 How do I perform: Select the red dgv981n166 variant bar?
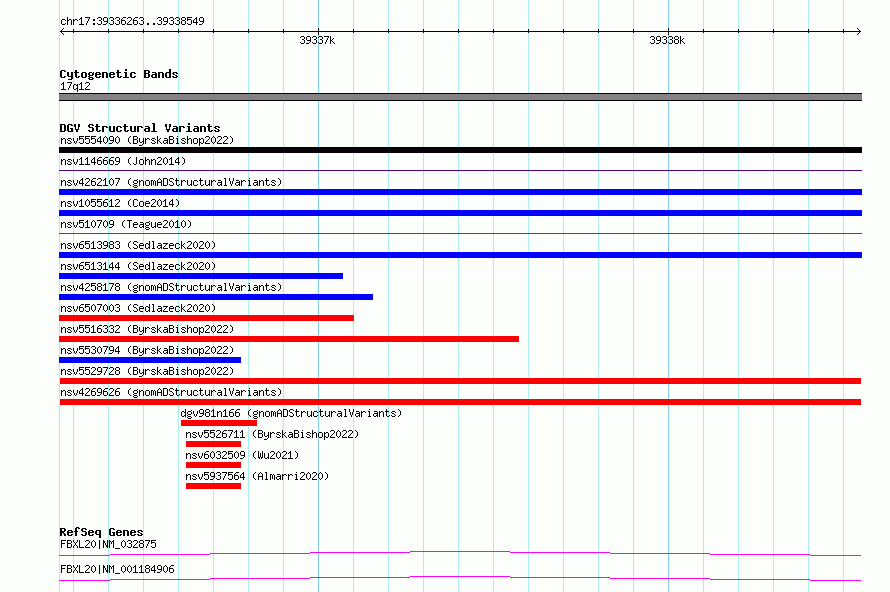219,423
